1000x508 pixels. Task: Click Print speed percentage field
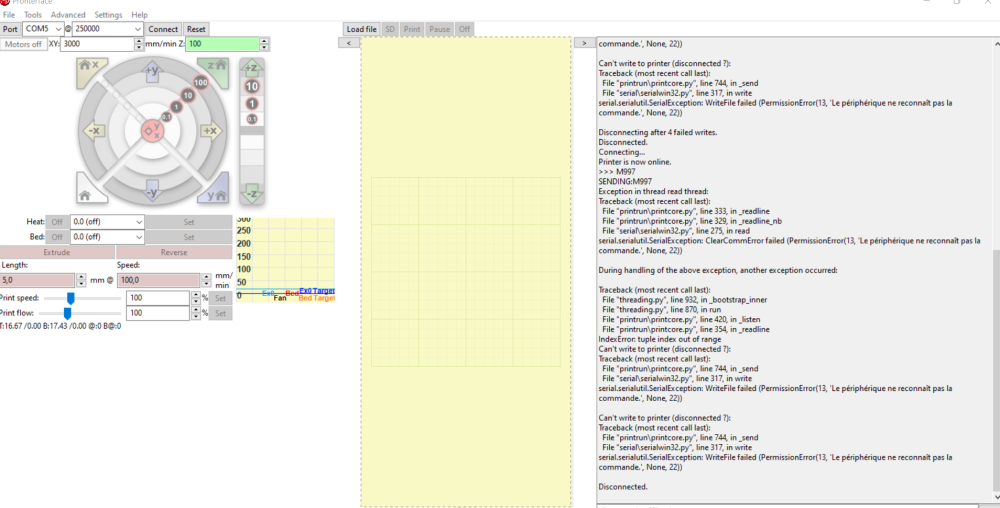pos(158,298)
